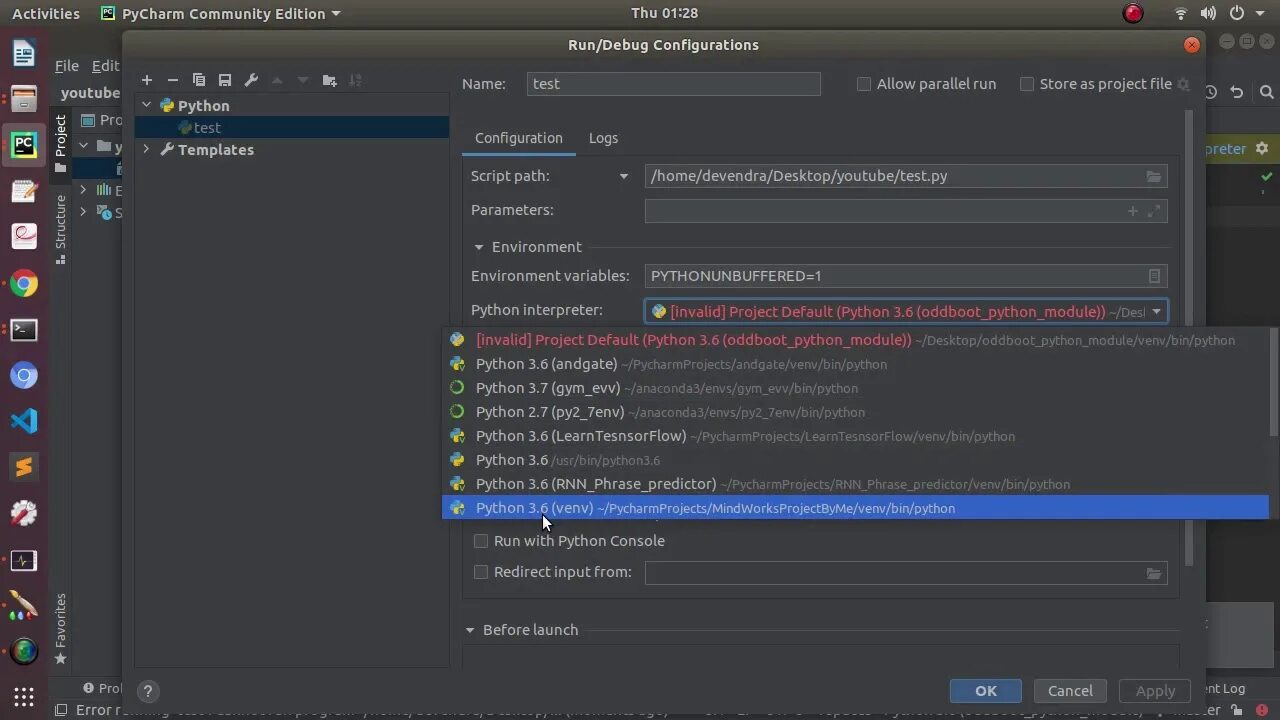
Task: Choose Python 3.7 (gym_evv) interpreter
Action: pos(856,388)
